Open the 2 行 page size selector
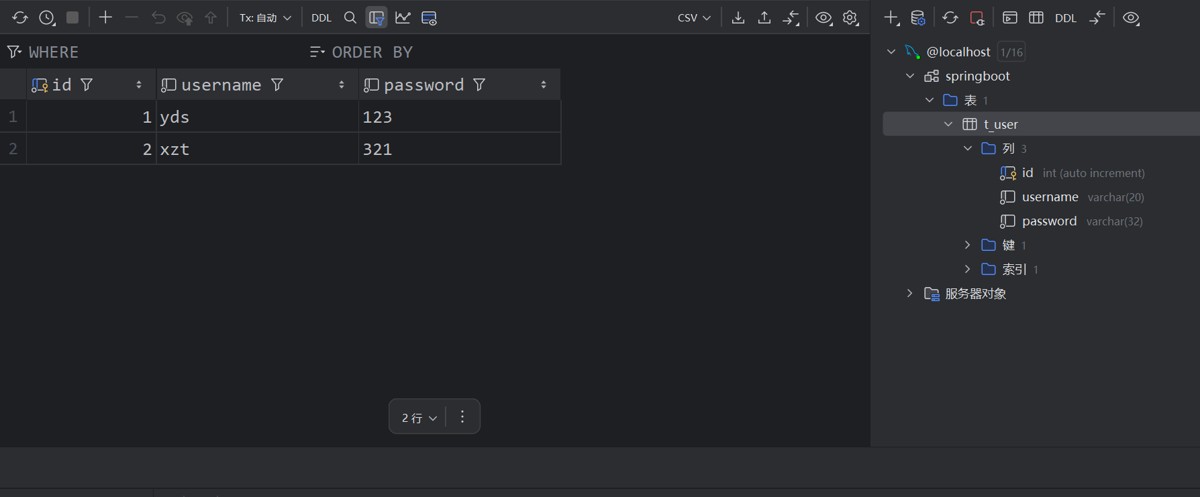This screenshot has width=1200, height=497. pyautogui.click(x=419, y=418)
